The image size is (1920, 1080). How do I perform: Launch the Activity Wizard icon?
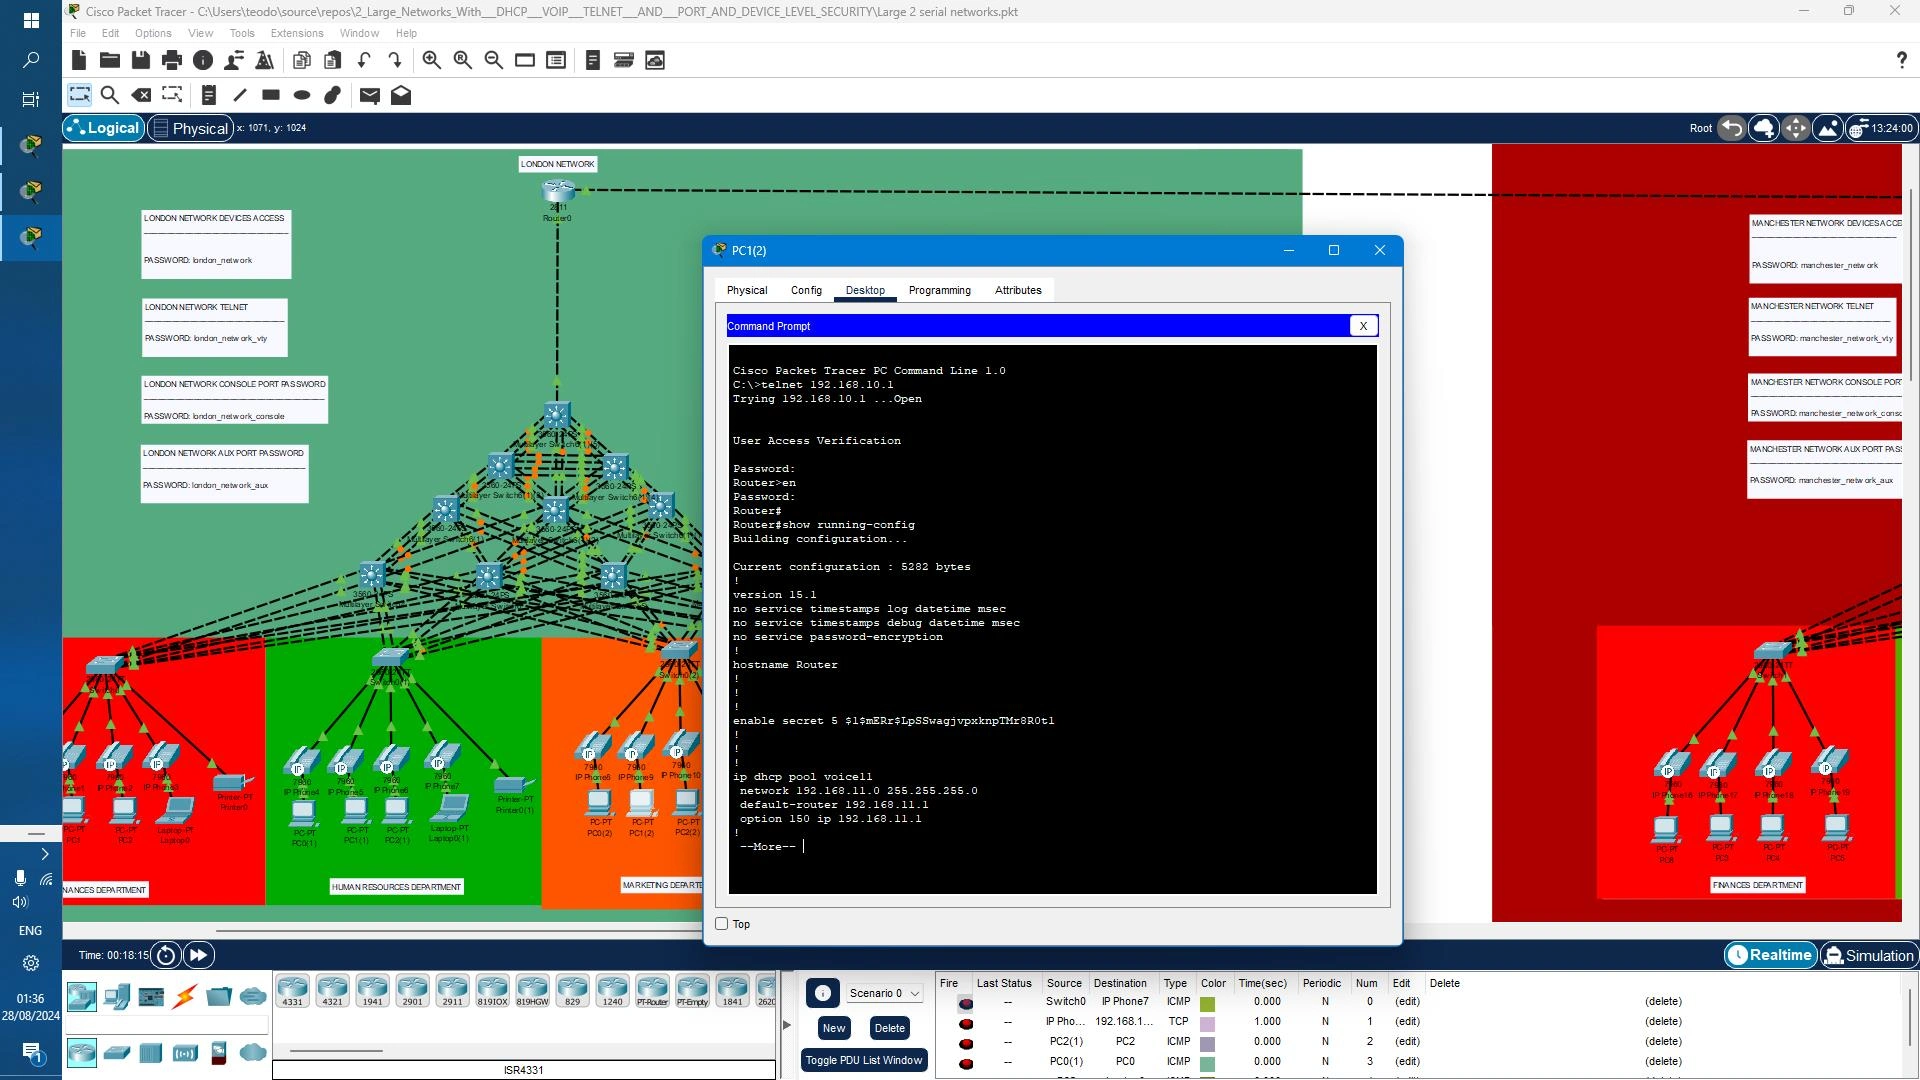tap(234, 60)
